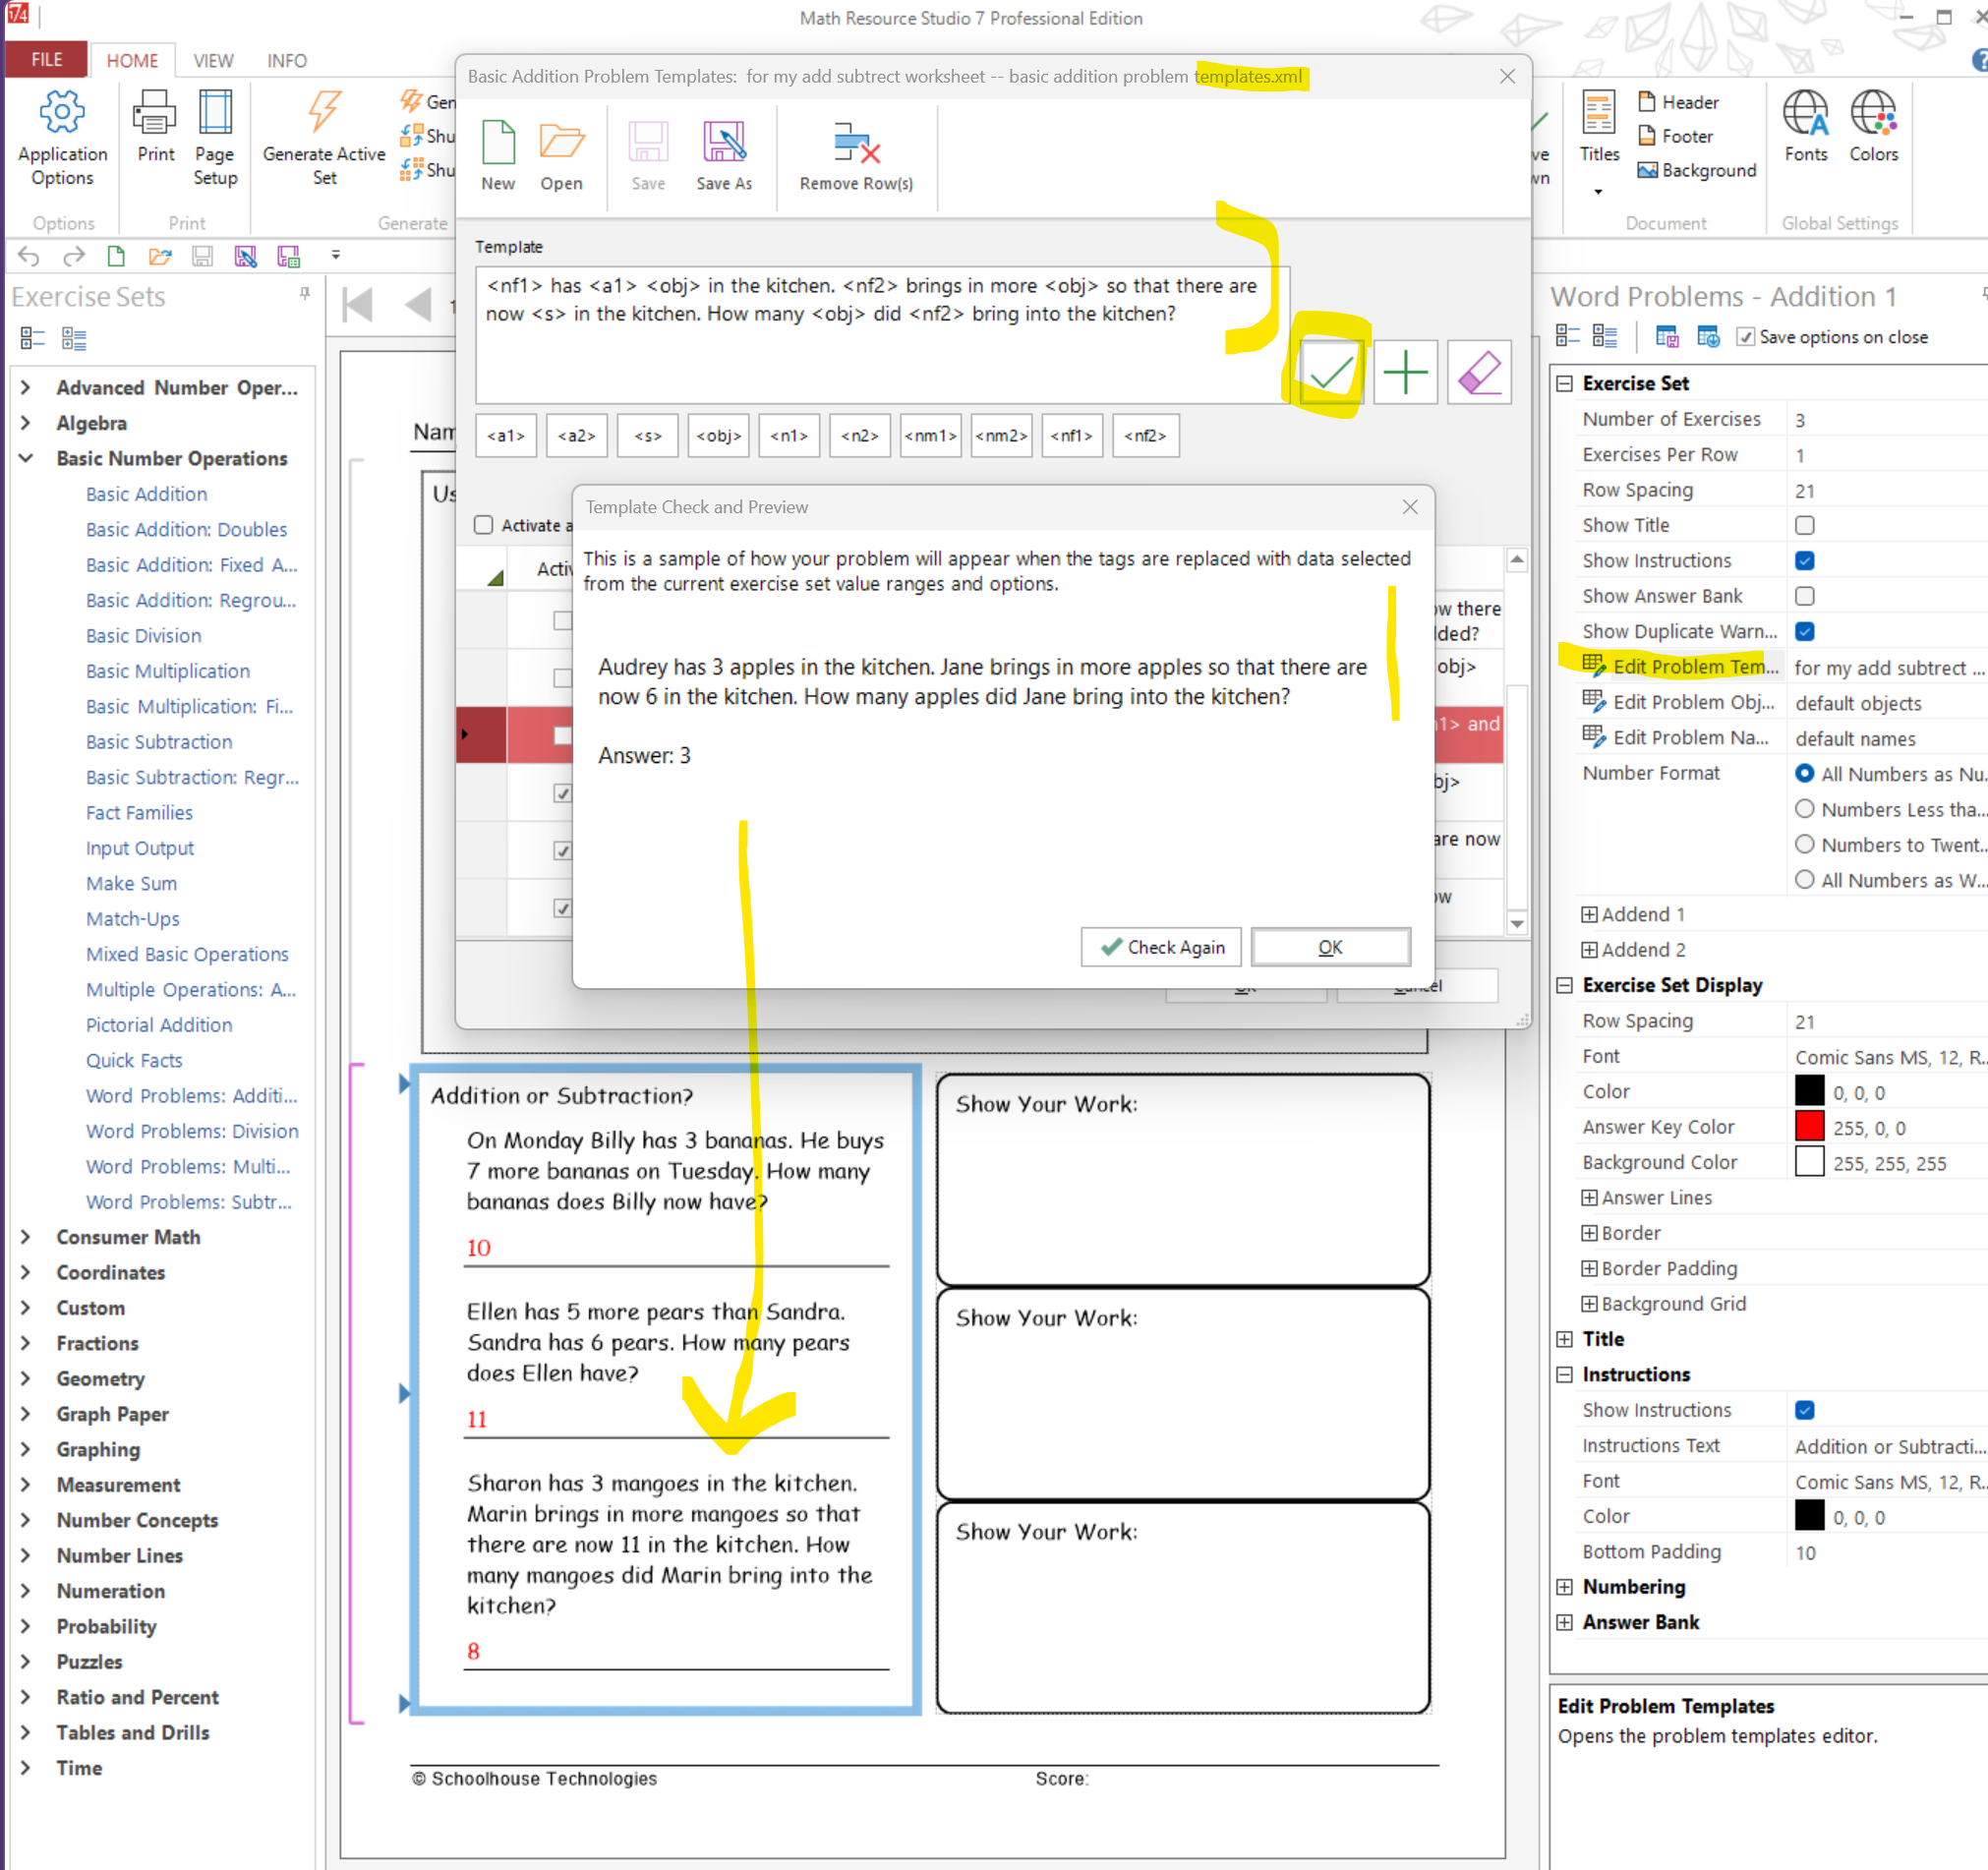1988x1870 pixels.
Task: Open Application Options gear icon
Action: point(62,113)
